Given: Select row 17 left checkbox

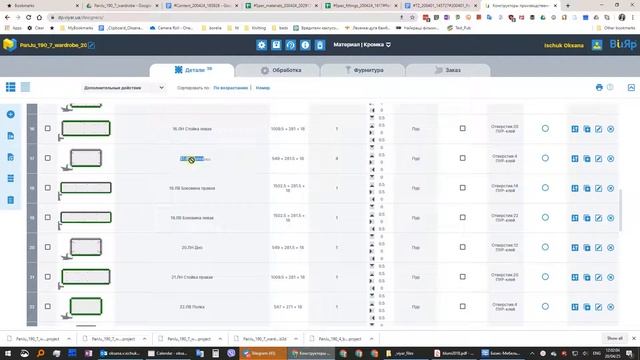Looking at the screenshot, I should tap(48, 158).
